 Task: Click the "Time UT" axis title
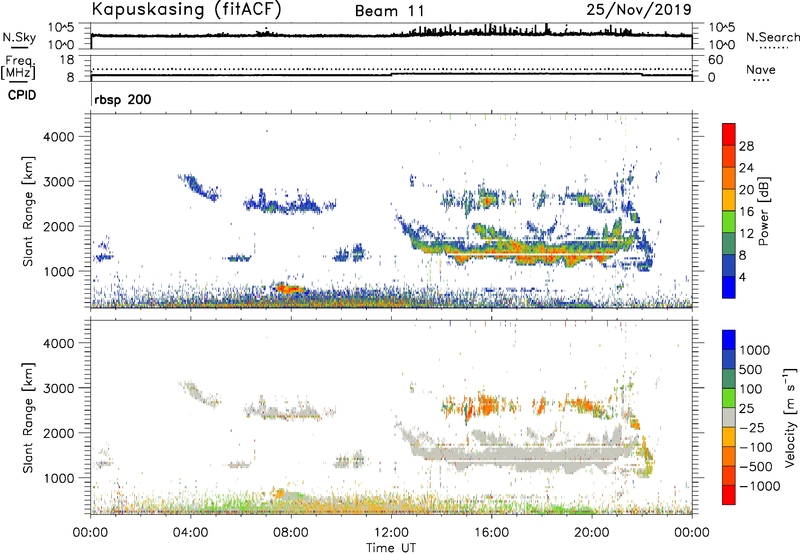click(391, 548)
